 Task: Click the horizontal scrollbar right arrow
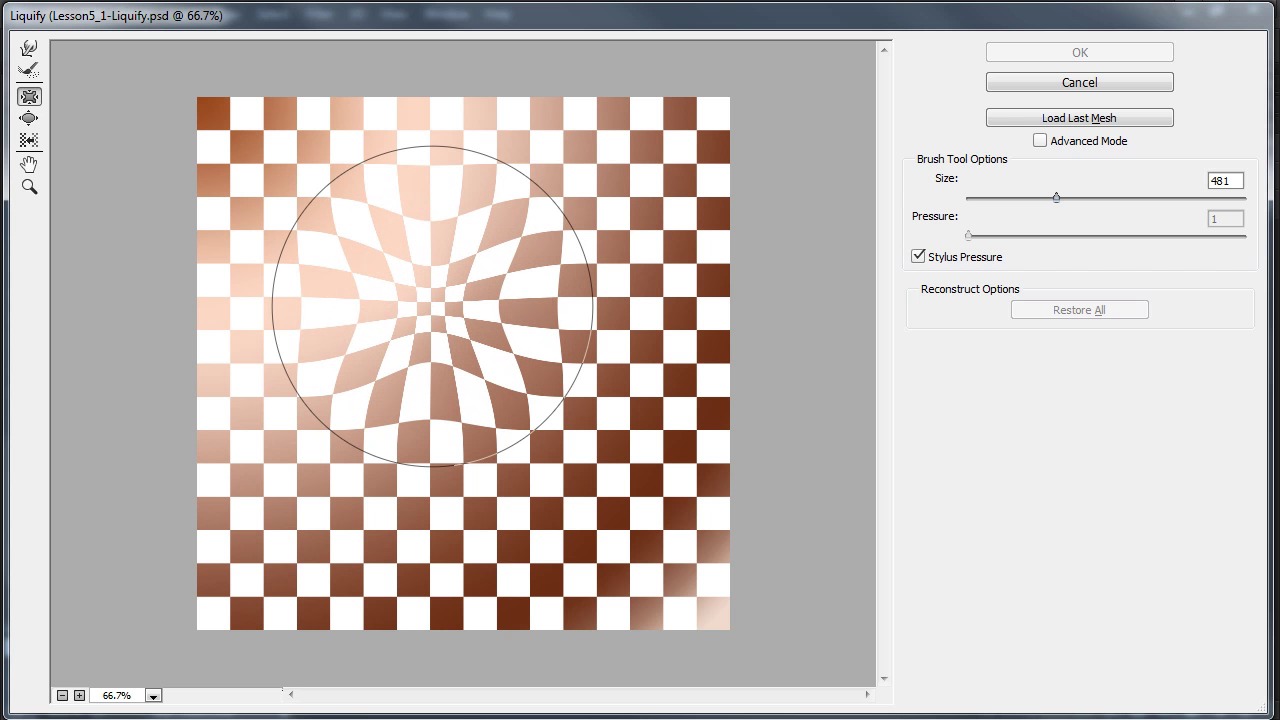[866, 694]
